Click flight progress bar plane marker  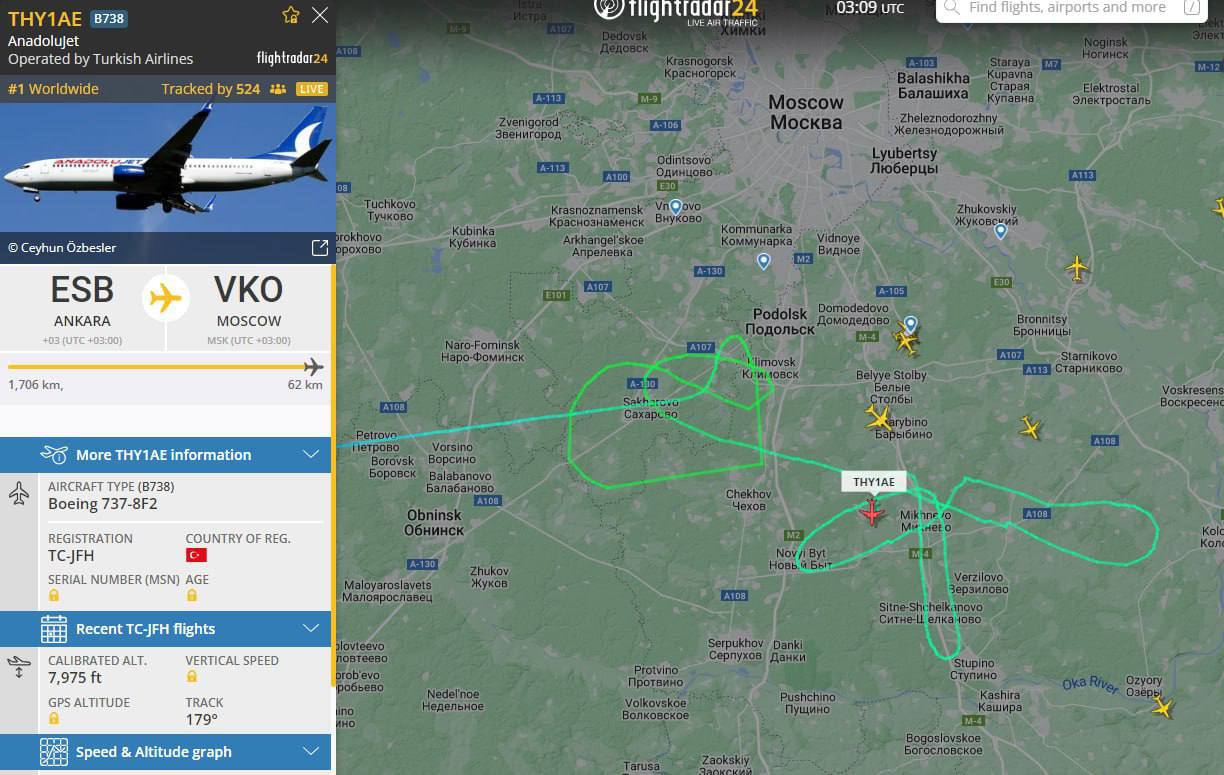(314, 367)
